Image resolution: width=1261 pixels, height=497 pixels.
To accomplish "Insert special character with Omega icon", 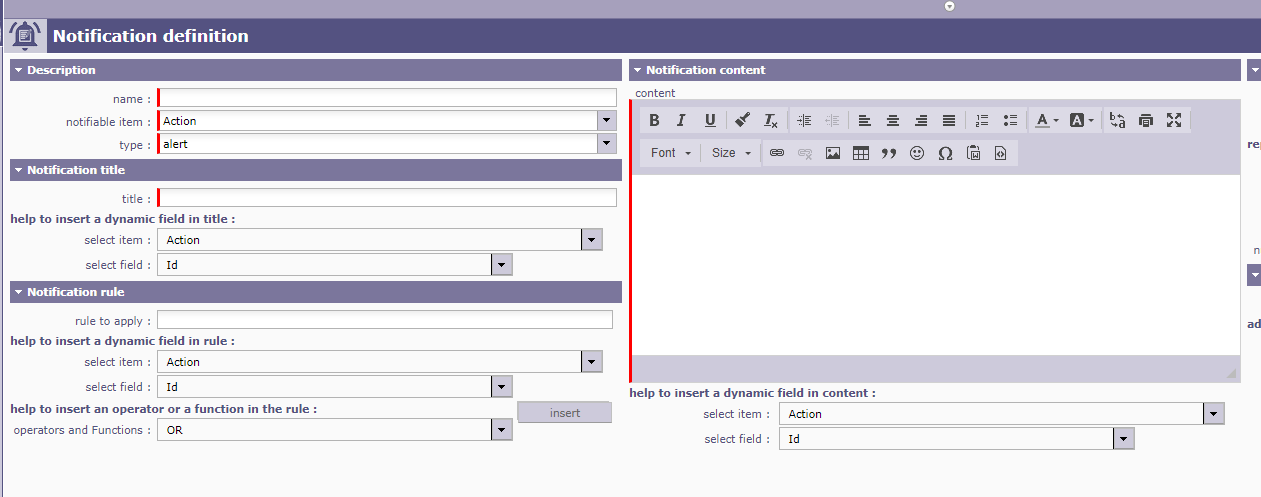I will click(x=944, y=153).
